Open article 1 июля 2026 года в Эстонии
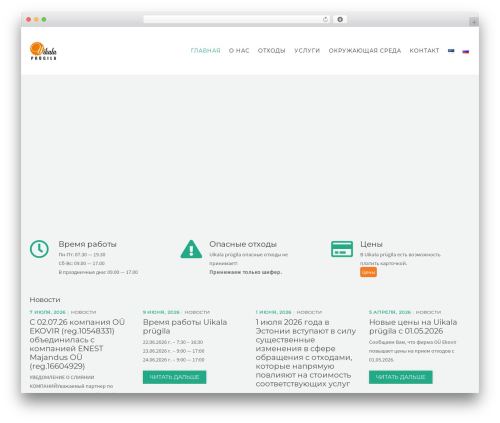Viewport: 500px width, 423px height. pyautogui.click(x=306, y=353)
